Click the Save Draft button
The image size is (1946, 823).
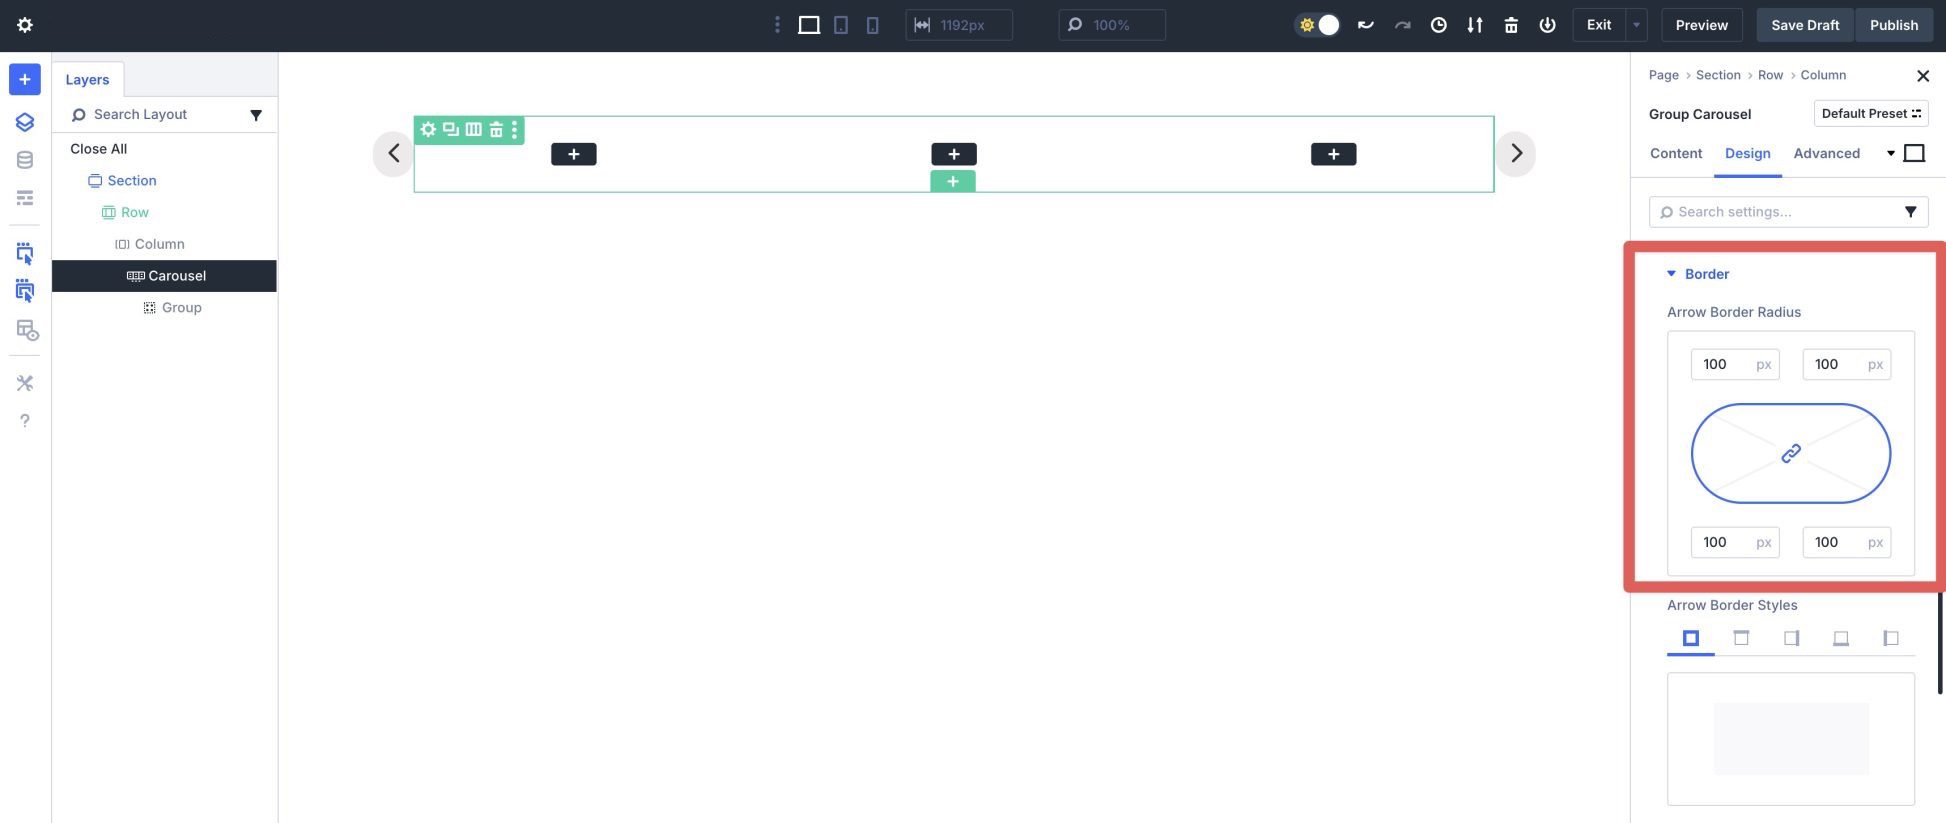point(1804,25)
